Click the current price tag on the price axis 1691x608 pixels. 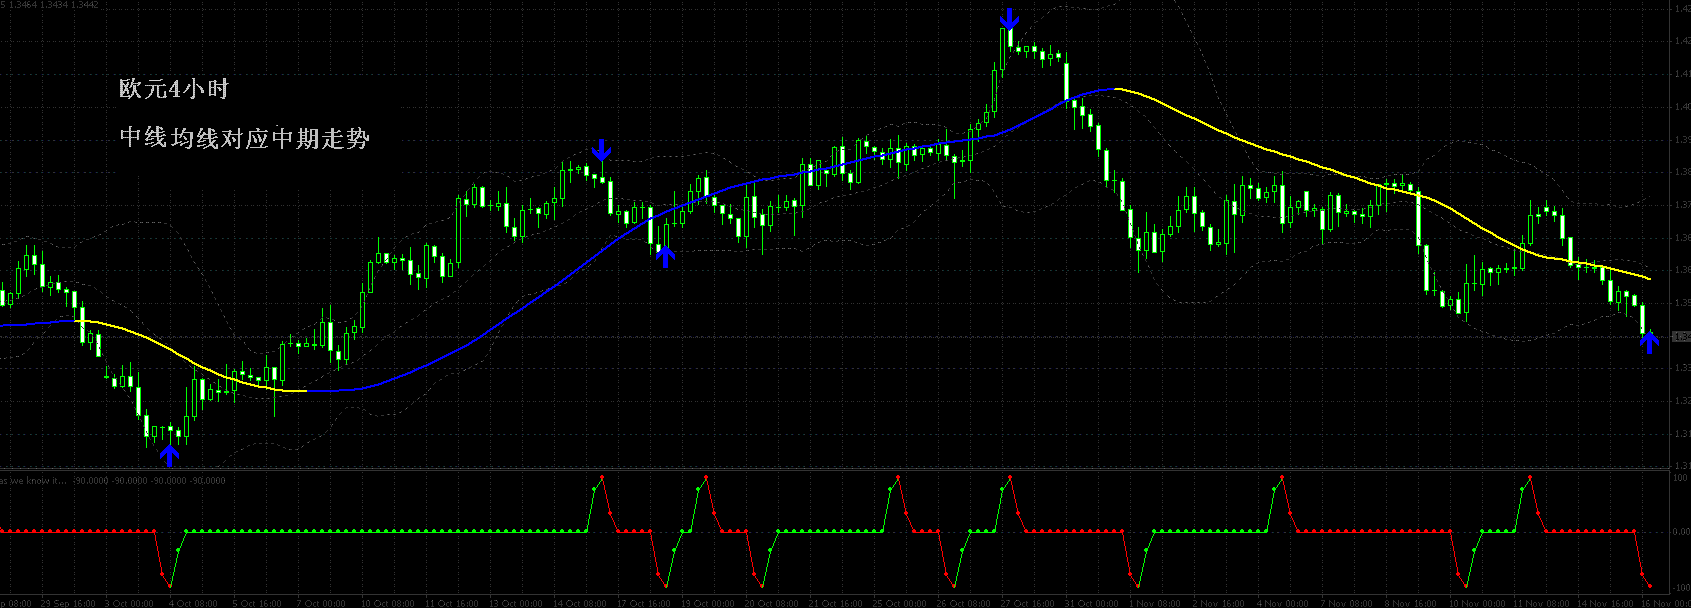coord(1682,337)
